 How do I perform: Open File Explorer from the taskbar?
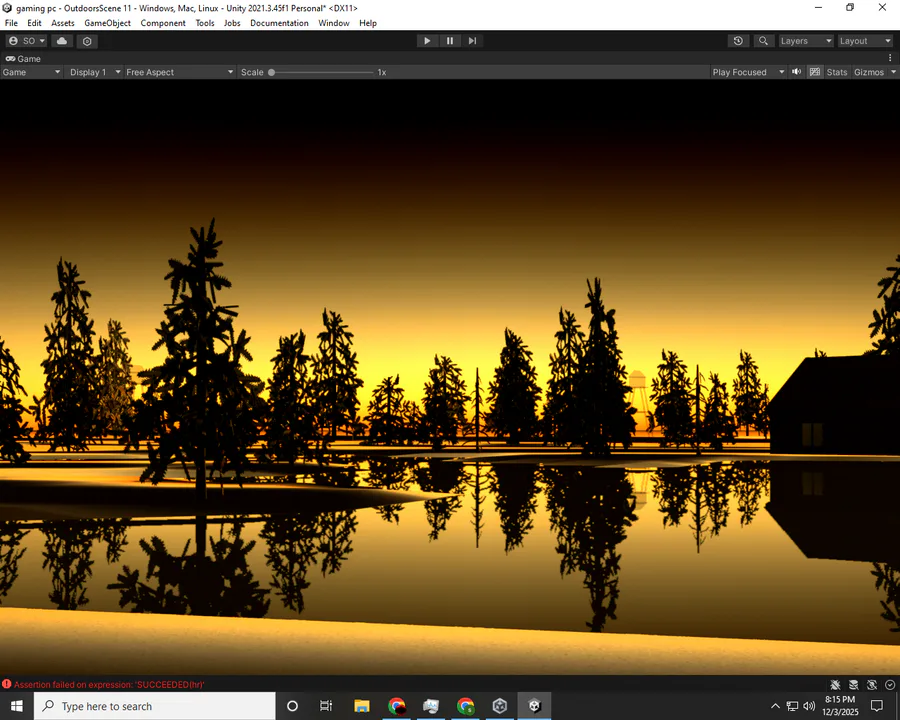click(362, 706)
